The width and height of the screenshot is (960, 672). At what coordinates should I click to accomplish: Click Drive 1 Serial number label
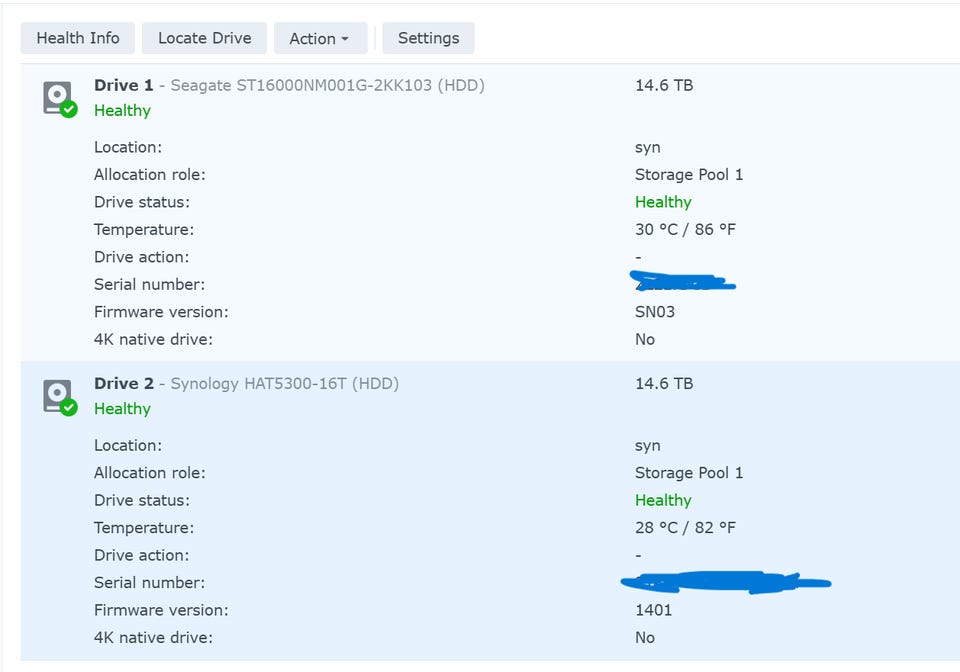pyautogui.click(x=149, y=285)
